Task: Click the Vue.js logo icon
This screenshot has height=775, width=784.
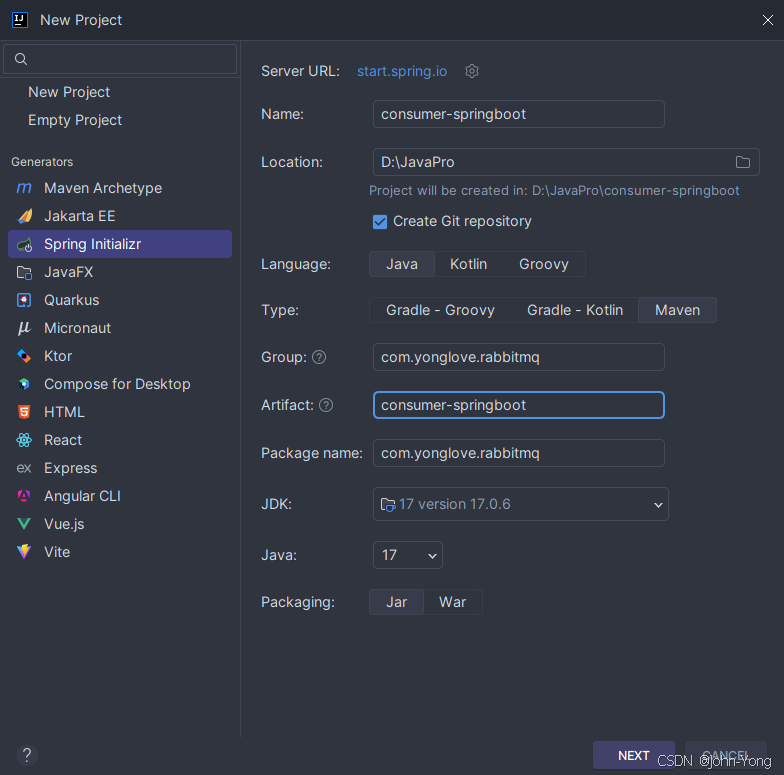Action: tap(24, 524)
